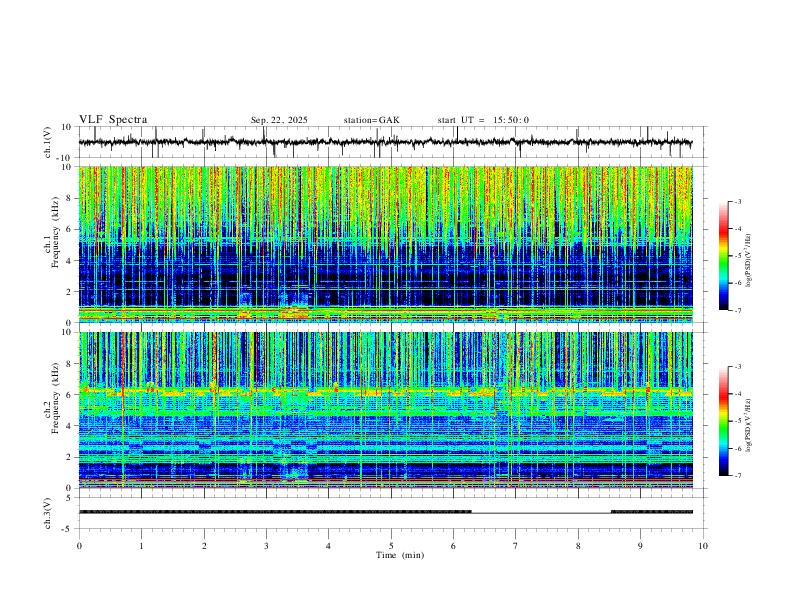
Task: Click the 'ch.3(V)' axis label
Action: 48,513
